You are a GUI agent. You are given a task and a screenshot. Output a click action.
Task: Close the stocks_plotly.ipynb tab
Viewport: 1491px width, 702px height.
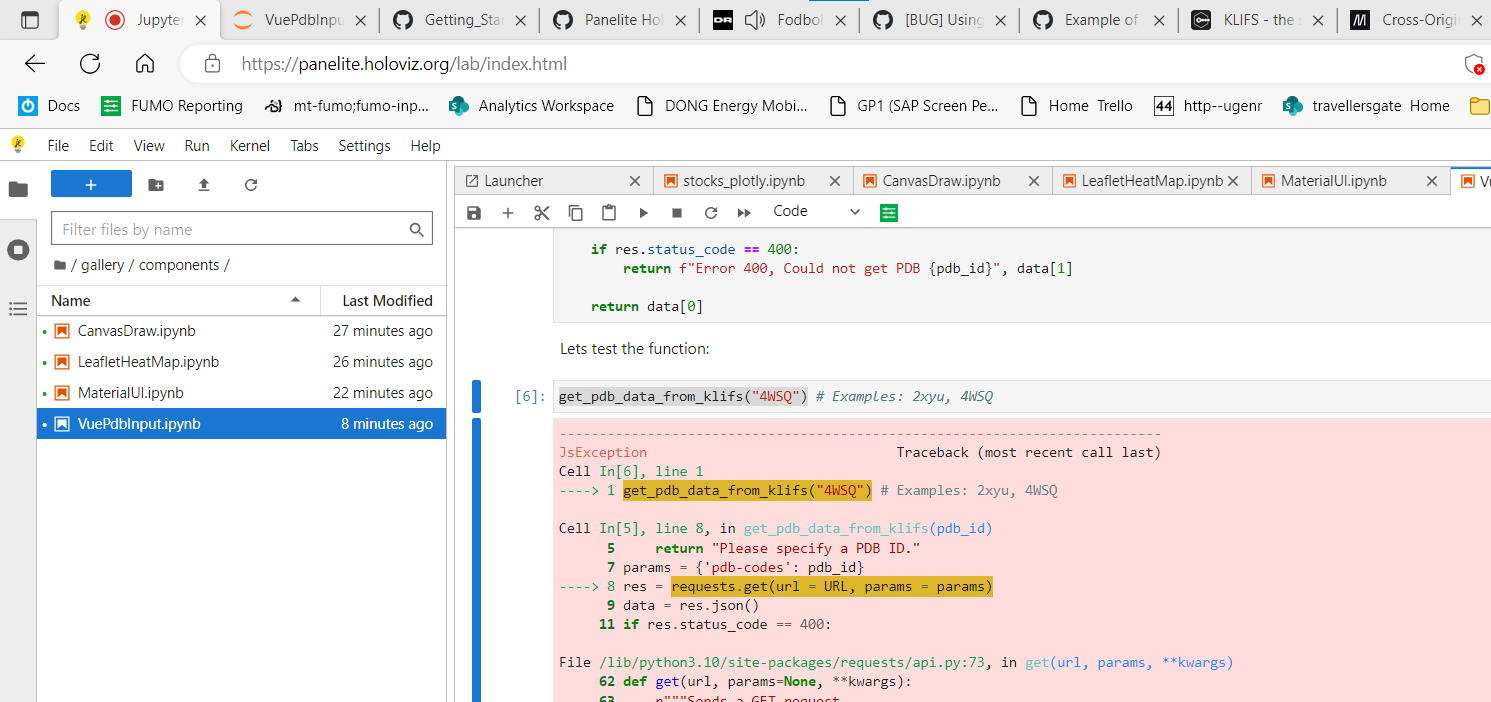point(833,181)
